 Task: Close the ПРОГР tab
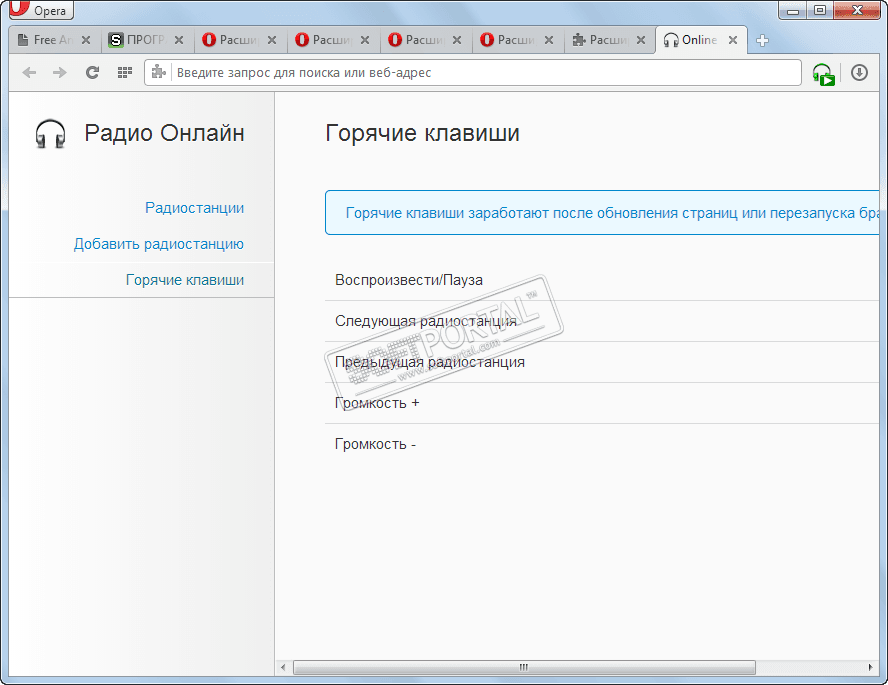pos(178,40)
